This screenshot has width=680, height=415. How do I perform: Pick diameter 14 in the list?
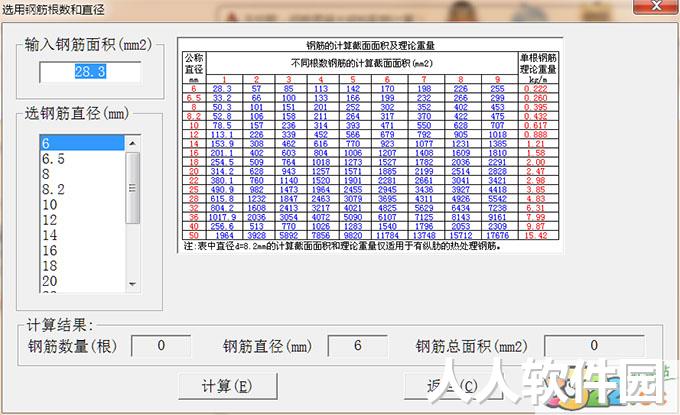[82, 235]
